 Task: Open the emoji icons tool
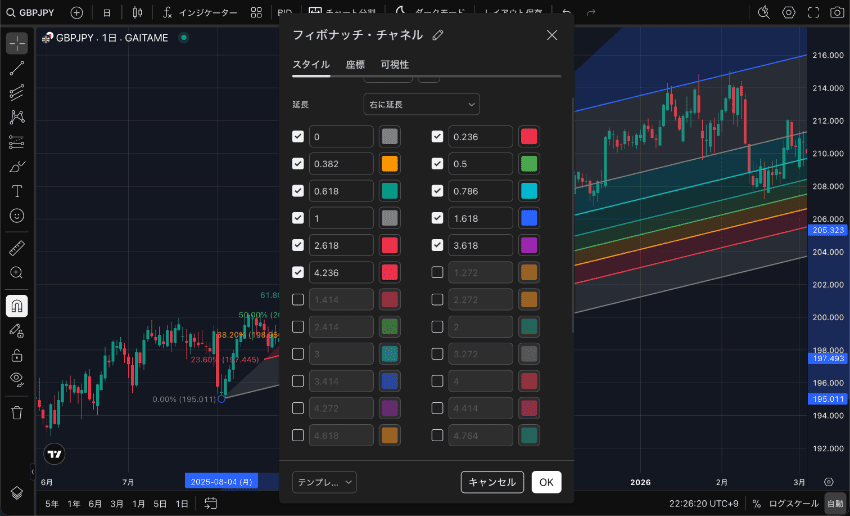pos(17,216)
